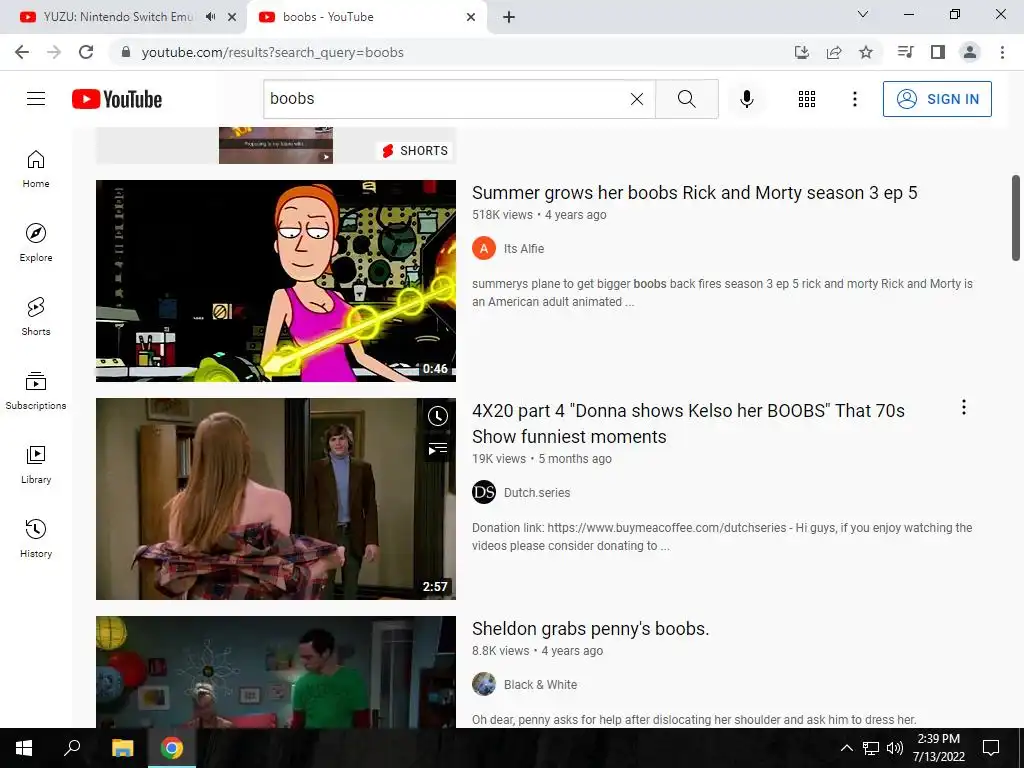Viewport: 1024px width, 768px height.
Task: Open Black & White channel avatar
Action: 484,684
